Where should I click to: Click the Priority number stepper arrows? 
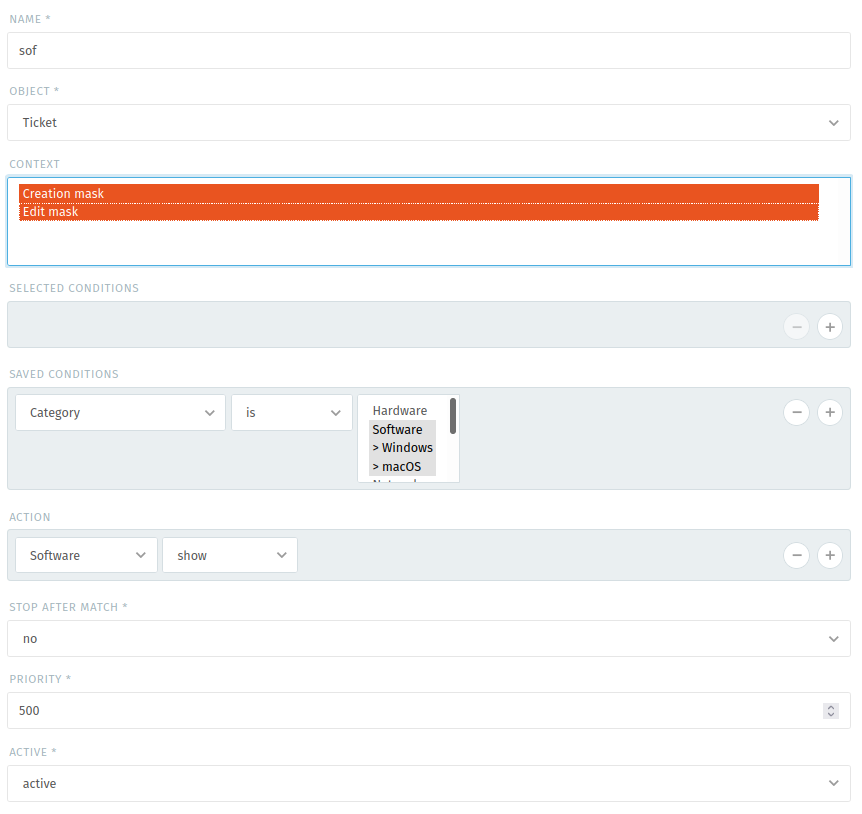[x=830, y=711]
